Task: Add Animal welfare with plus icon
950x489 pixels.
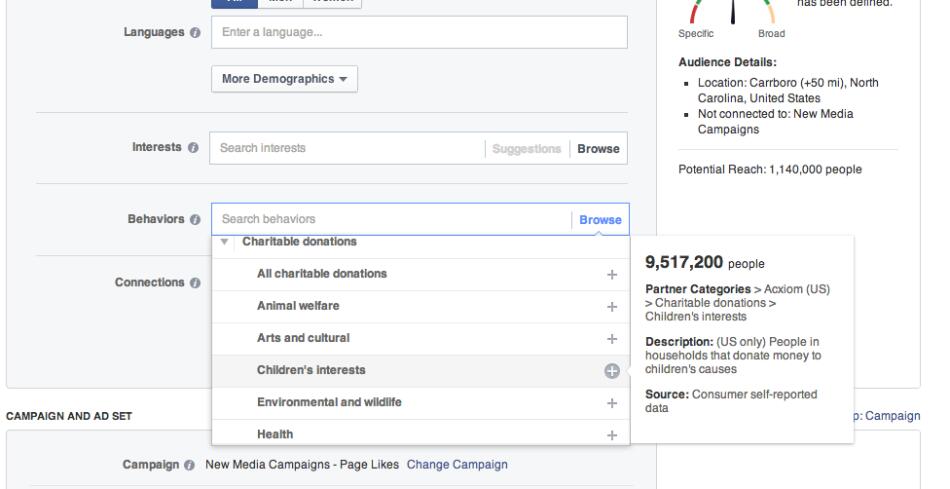Action: click(x=612, y=307)
